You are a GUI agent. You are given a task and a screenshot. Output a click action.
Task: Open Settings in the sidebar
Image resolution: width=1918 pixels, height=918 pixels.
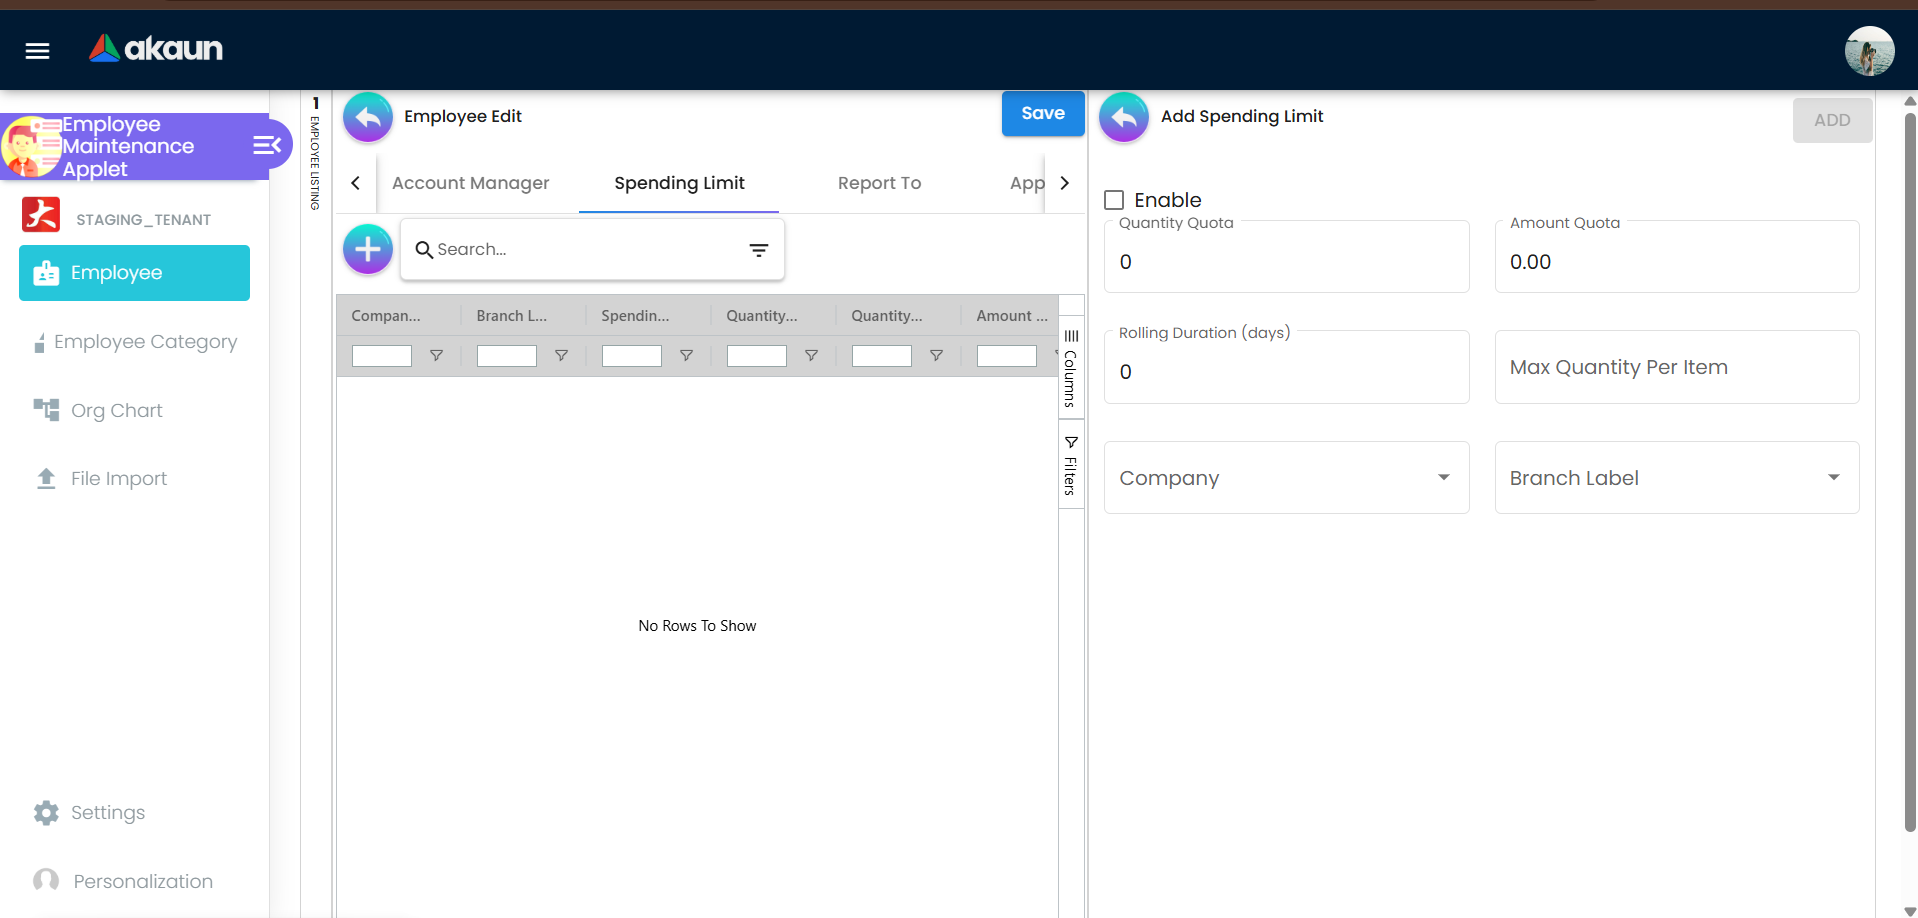pos(107,813)
